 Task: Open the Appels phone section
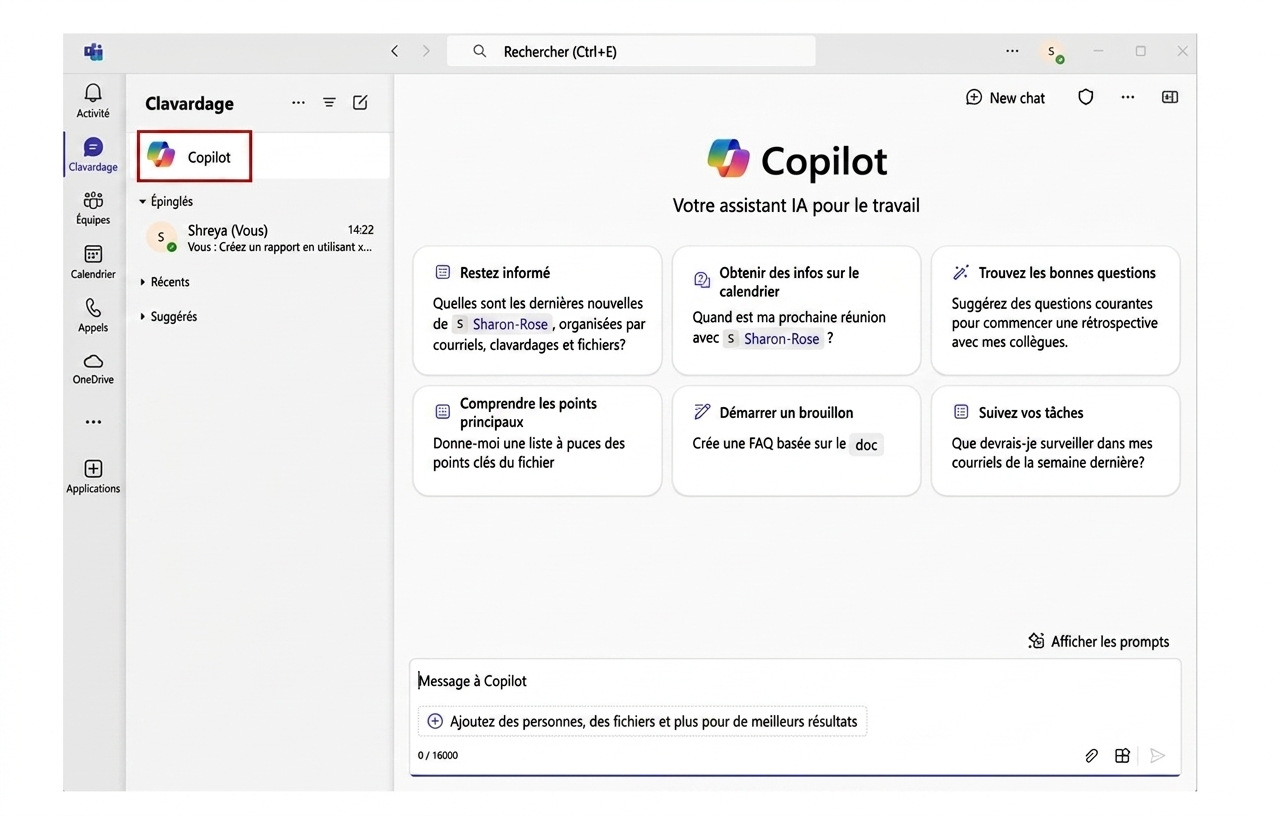tap(93, 315)
